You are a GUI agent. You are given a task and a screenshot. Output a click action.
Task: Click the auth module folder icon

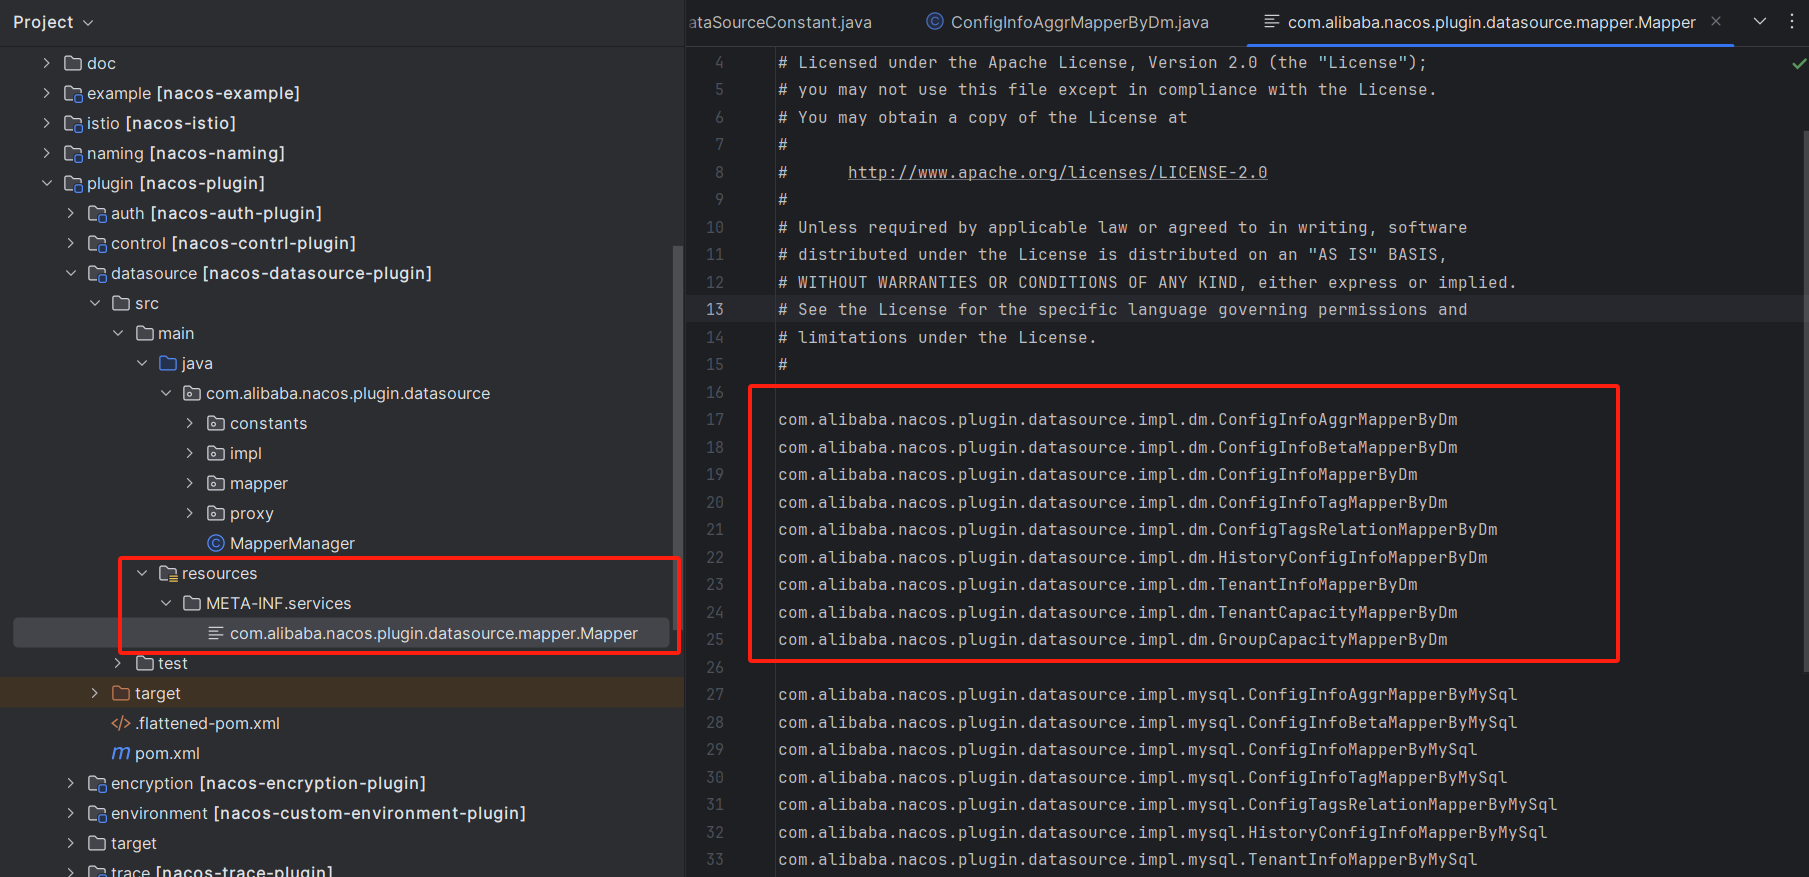point(97,213)
